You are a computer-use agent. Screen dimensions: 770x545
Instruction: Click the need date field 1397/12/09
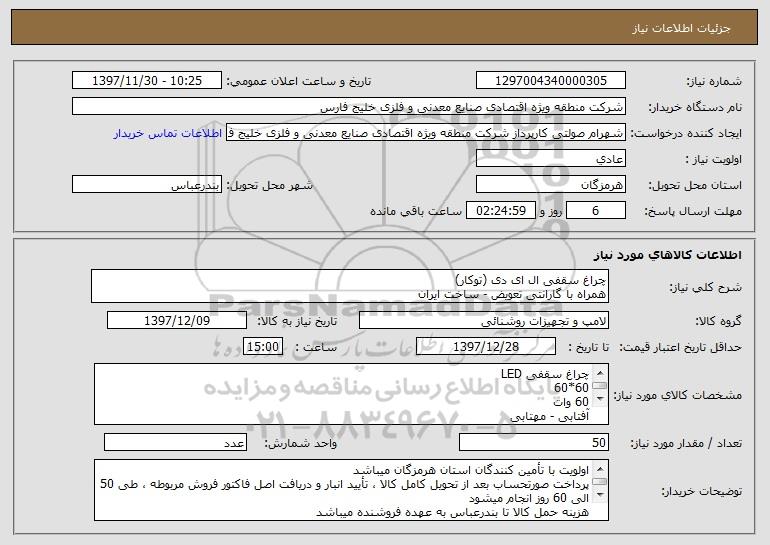click(177, 321)
